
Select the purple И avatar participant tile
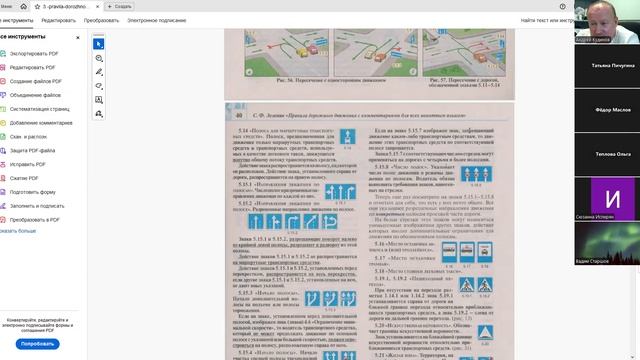[607, 199]
